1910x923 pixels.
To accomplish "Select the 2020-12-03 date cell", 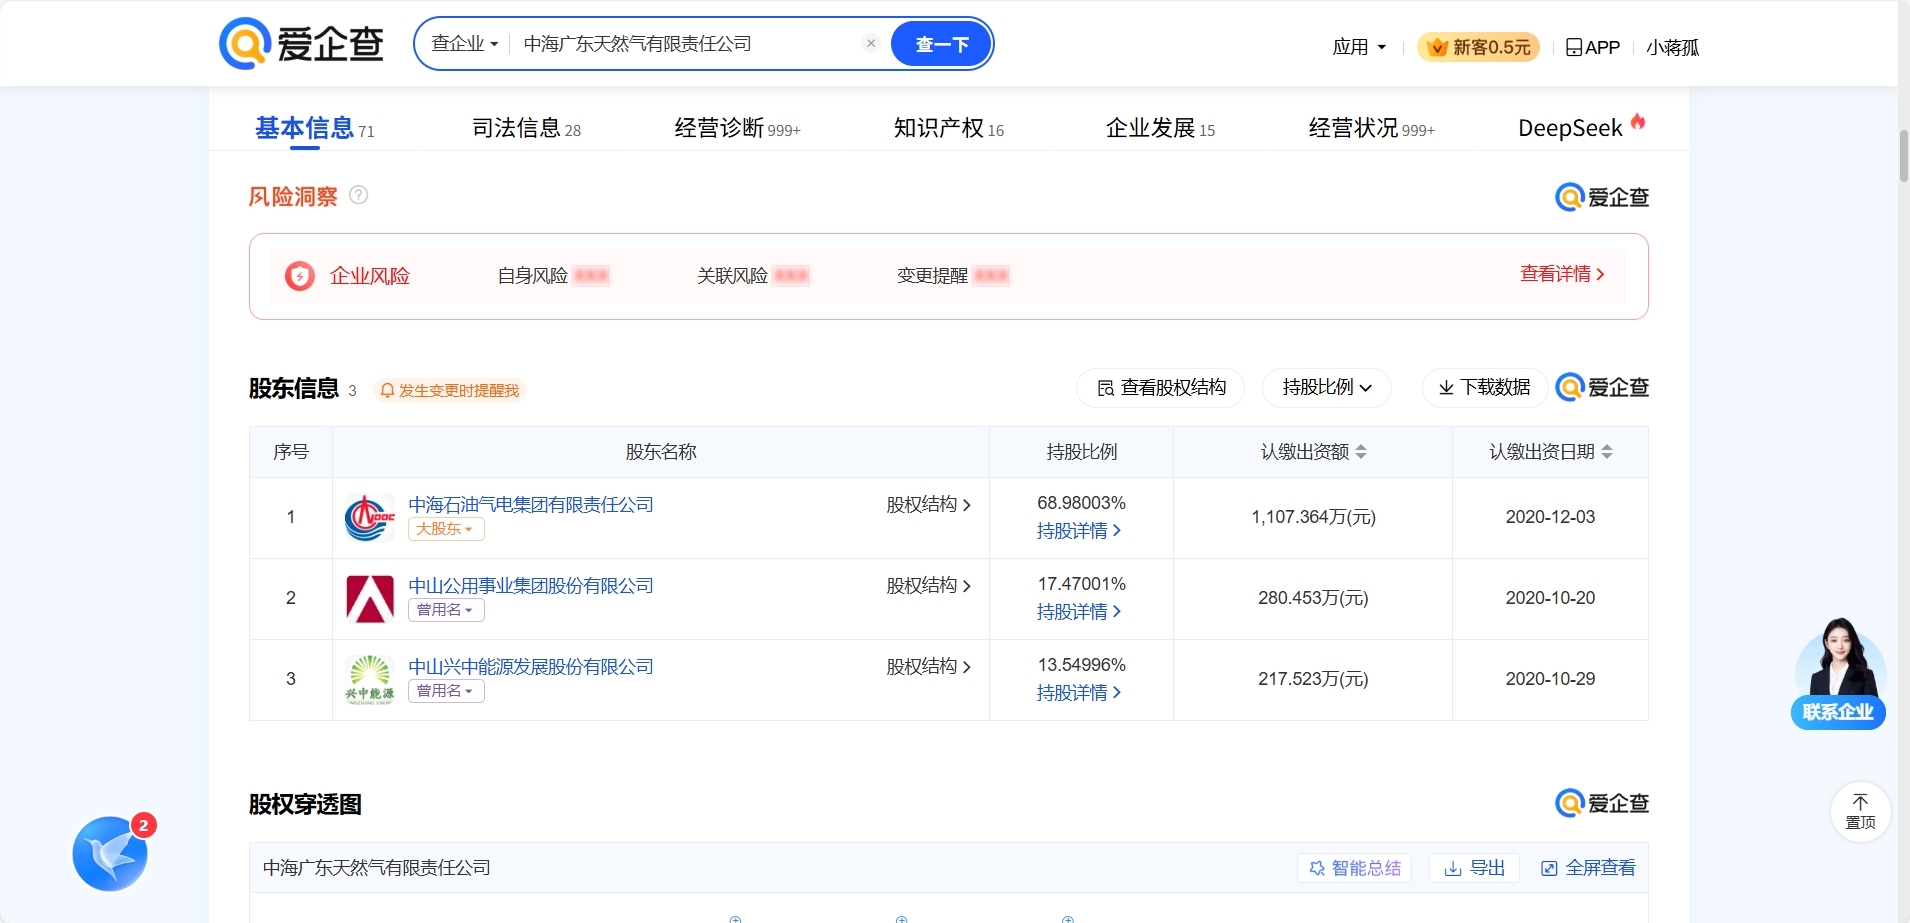I will click(x=1550, y=517).
